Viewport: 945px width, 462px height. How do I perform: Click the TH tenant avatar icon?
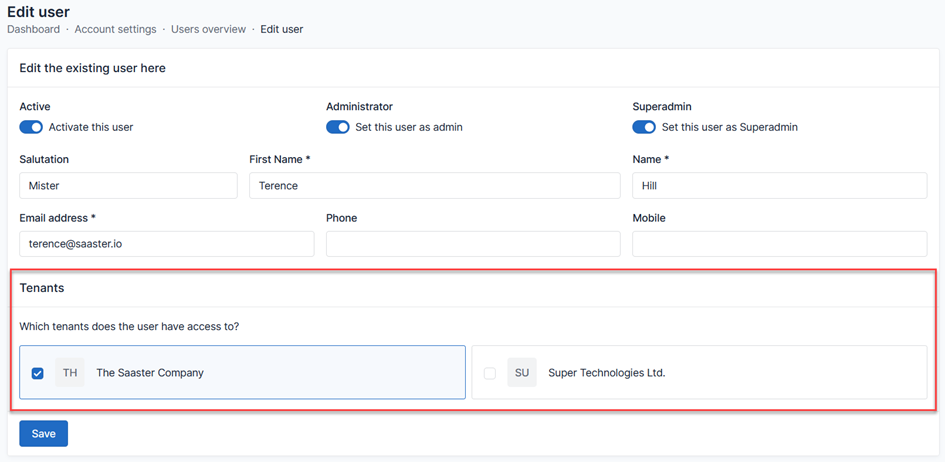point(70,373)
